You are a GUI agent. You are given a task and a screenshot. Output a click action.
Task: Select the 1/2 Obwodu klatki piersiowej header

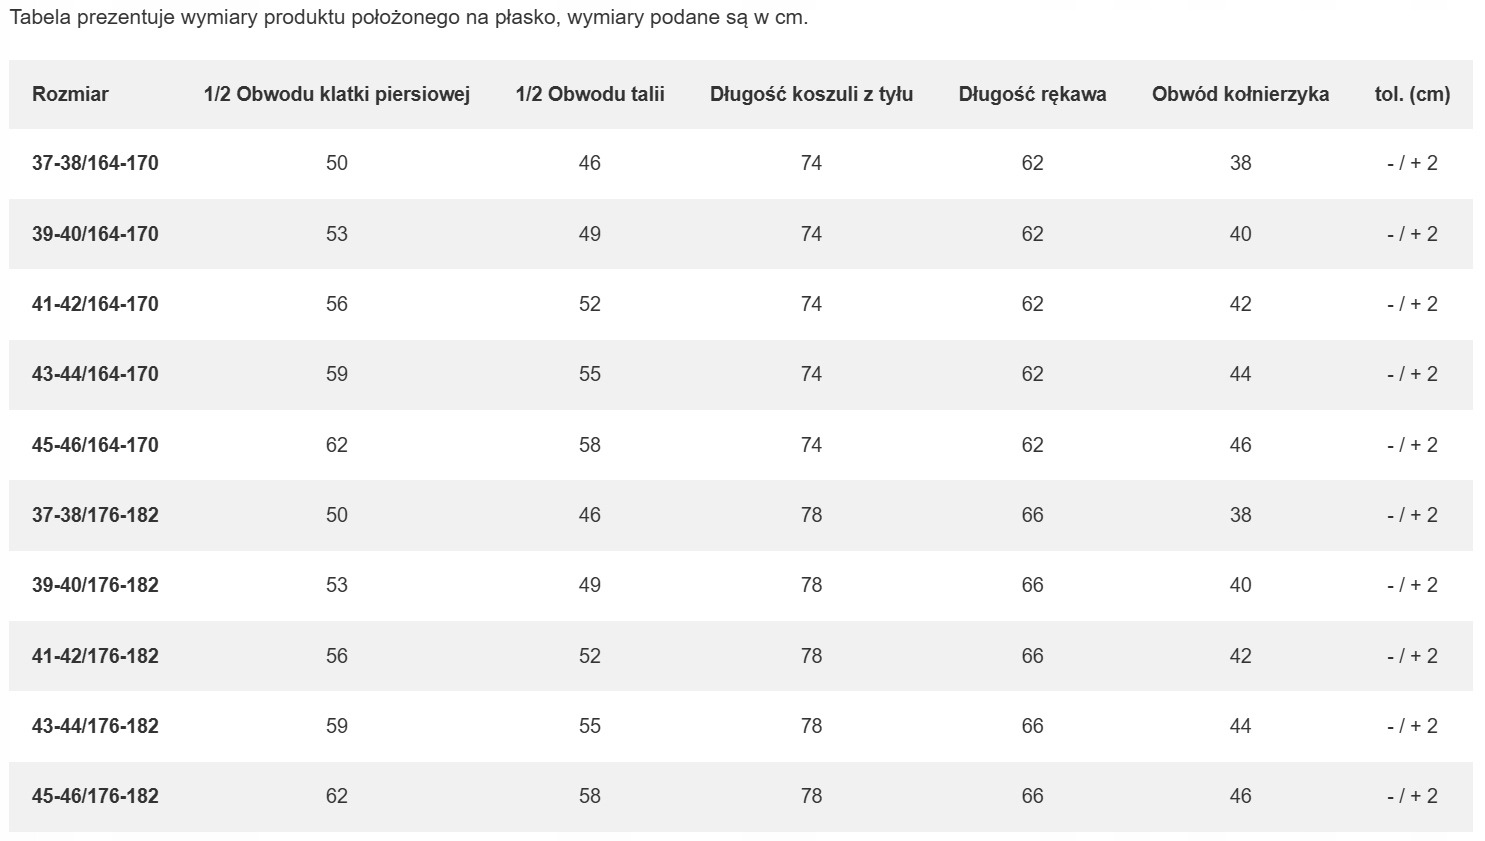click(337, 94)
